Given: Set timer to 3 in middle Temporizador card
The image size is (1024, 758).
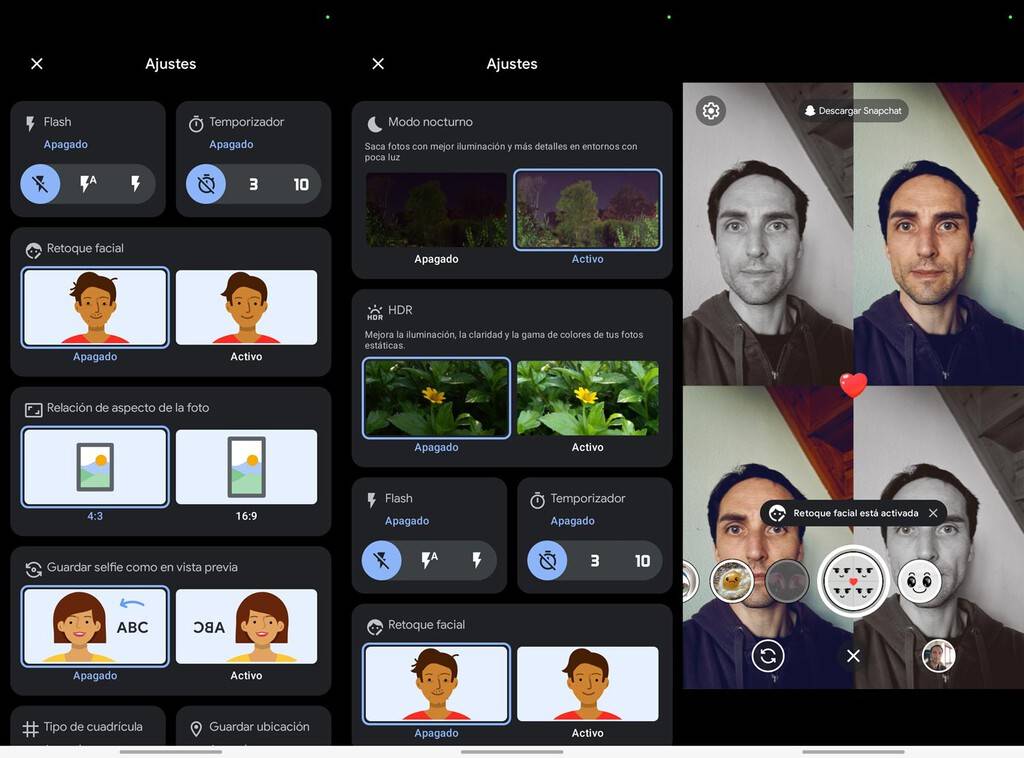Looking at the screenshot, I should coord(595,560).
